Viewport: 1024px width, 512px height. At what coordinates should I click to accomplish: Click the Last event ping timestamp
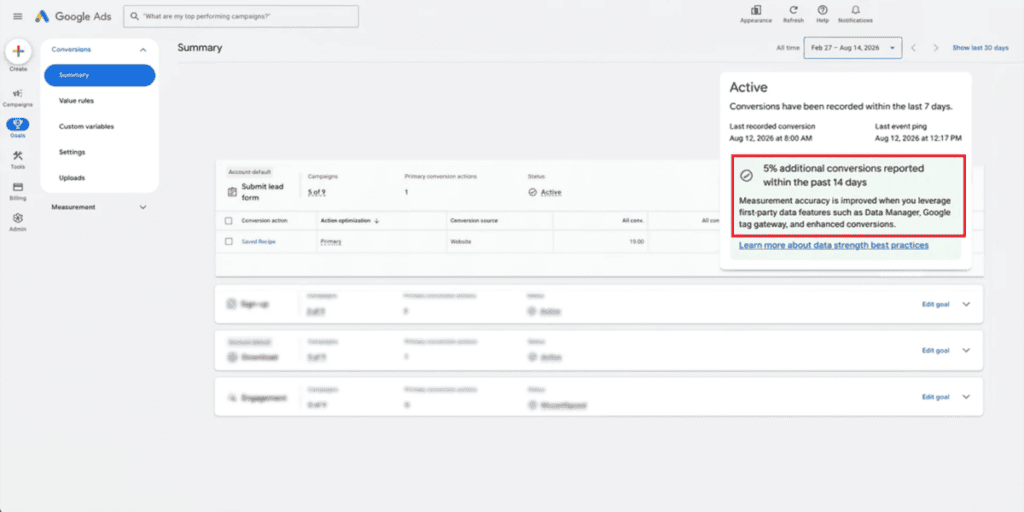pyautogui.click(x=918, y=138)
